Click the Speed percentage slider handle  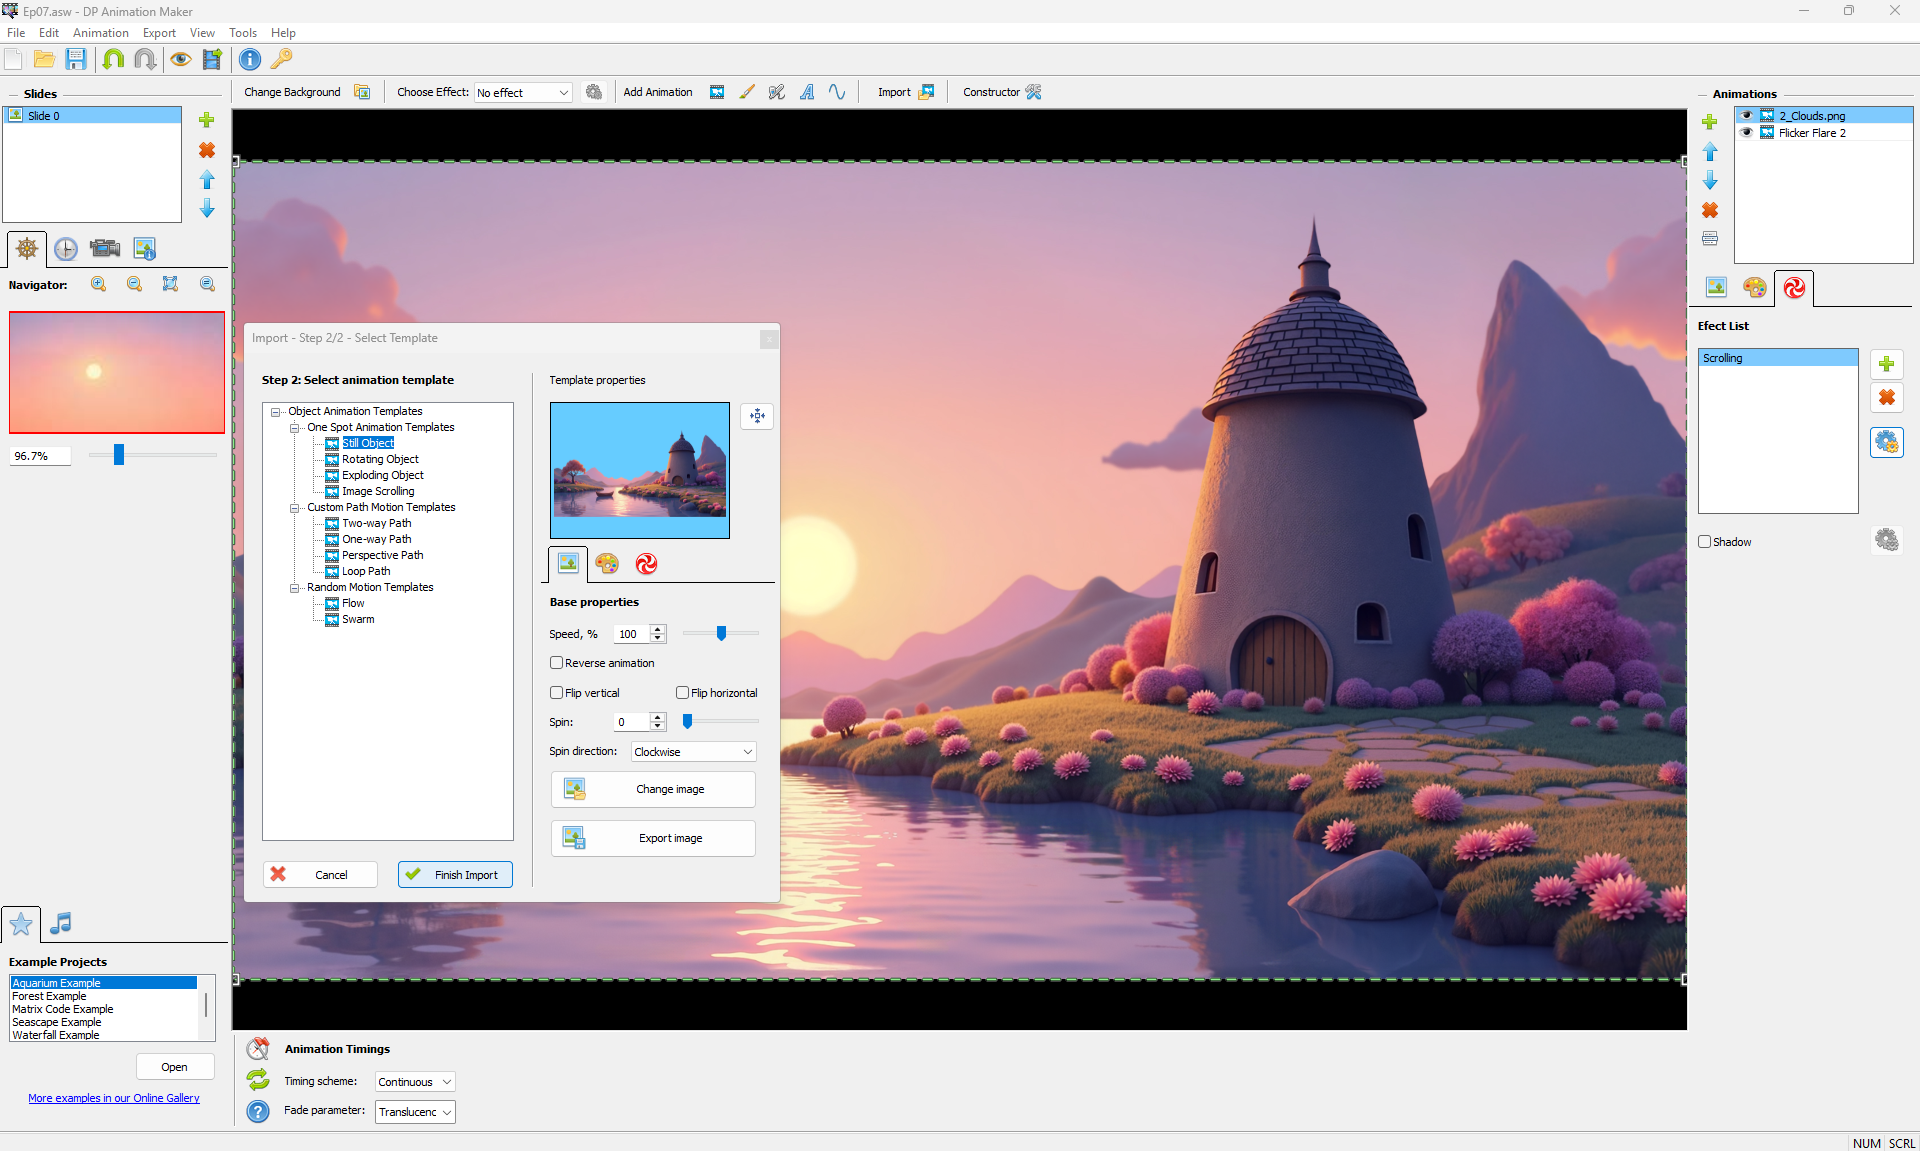(x=721, y=633)
